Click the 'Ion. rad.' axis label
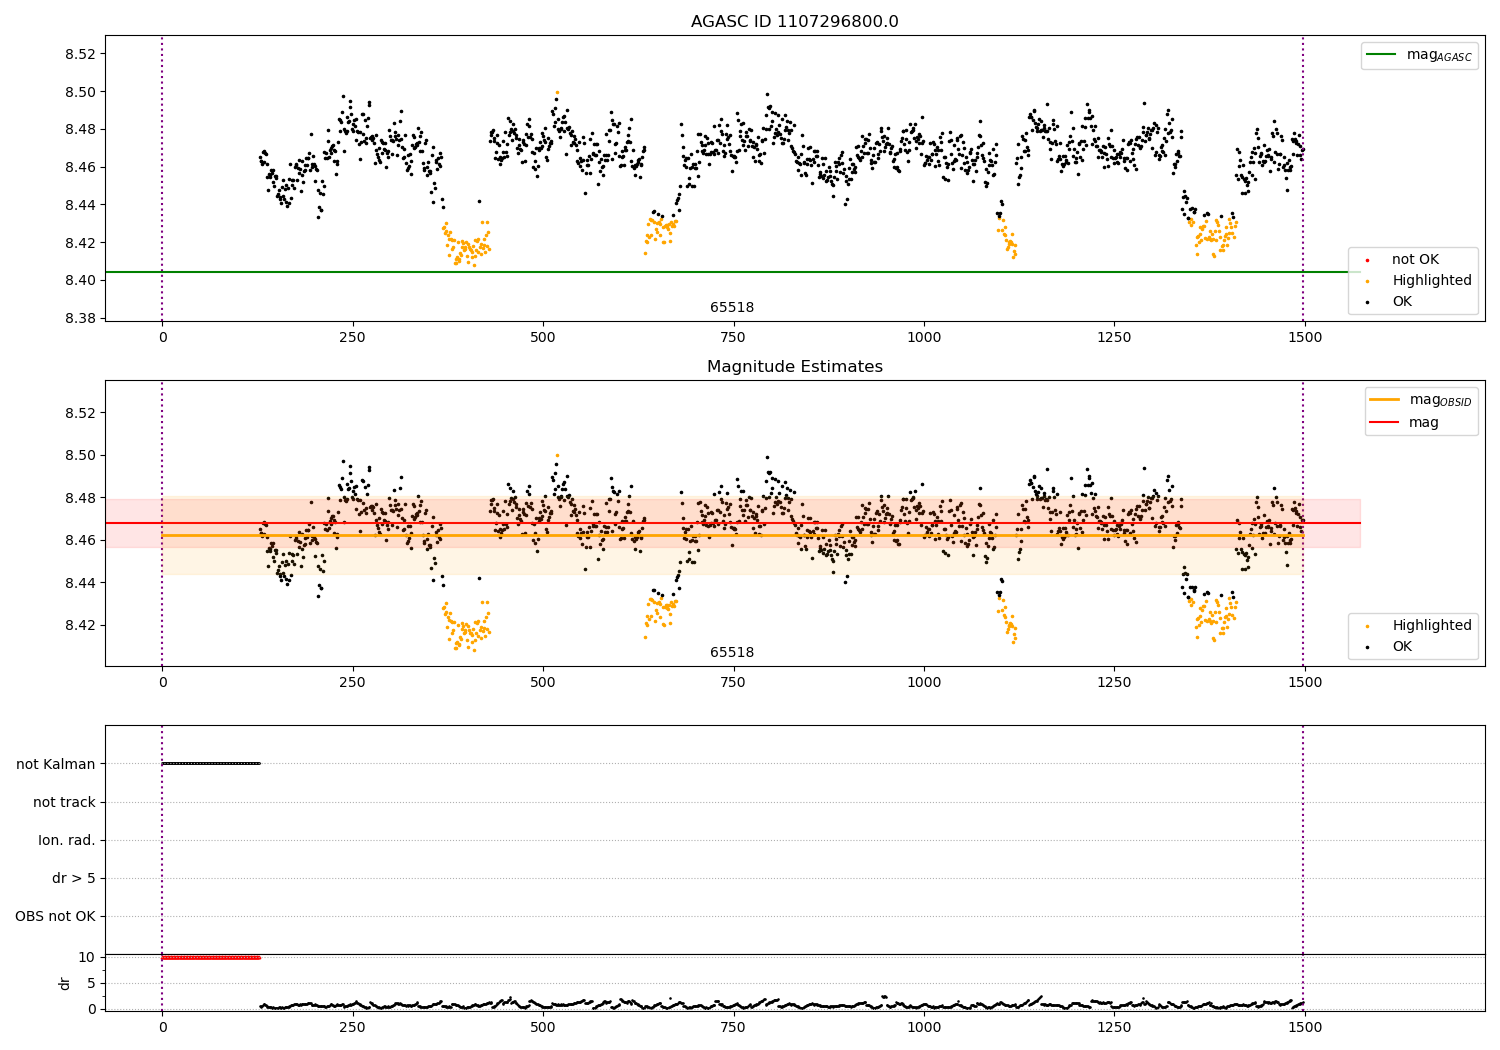Viewport: 1500px width, 1050px height. click(67, 840)
